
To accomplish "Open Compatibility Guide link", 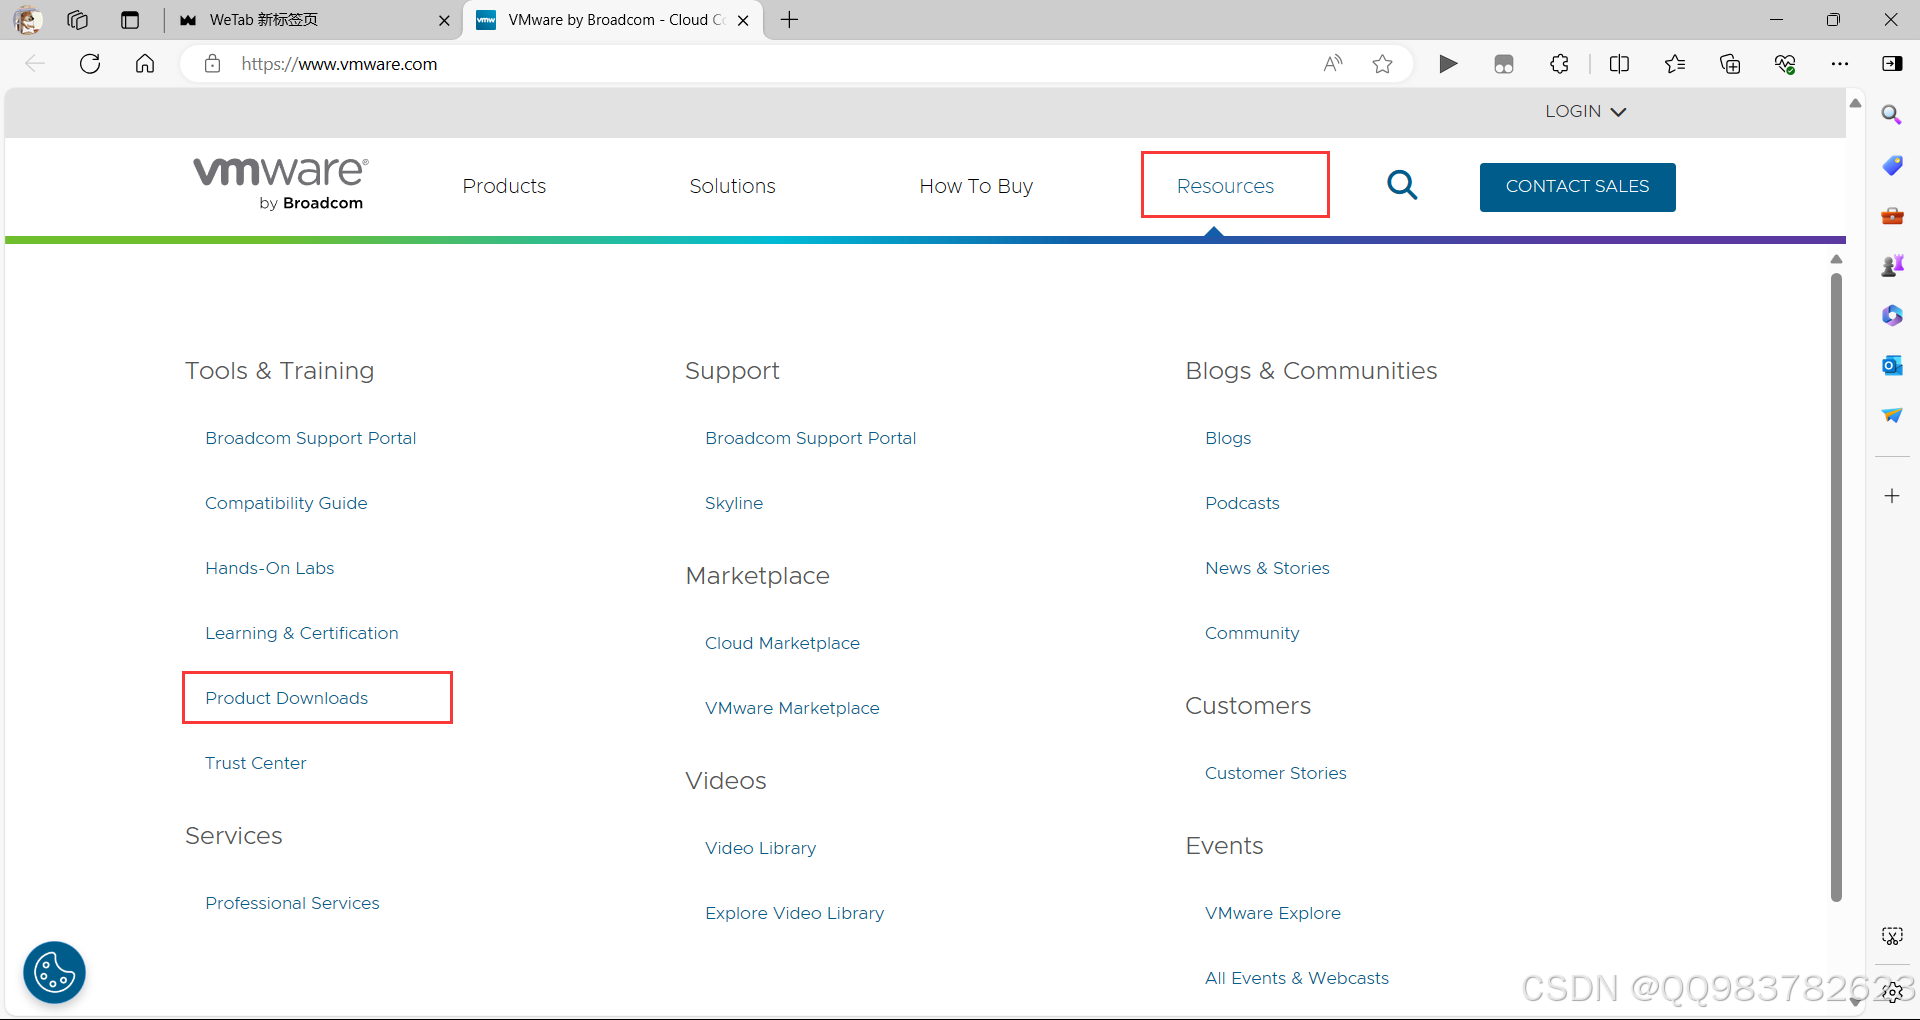I will 286,503.
